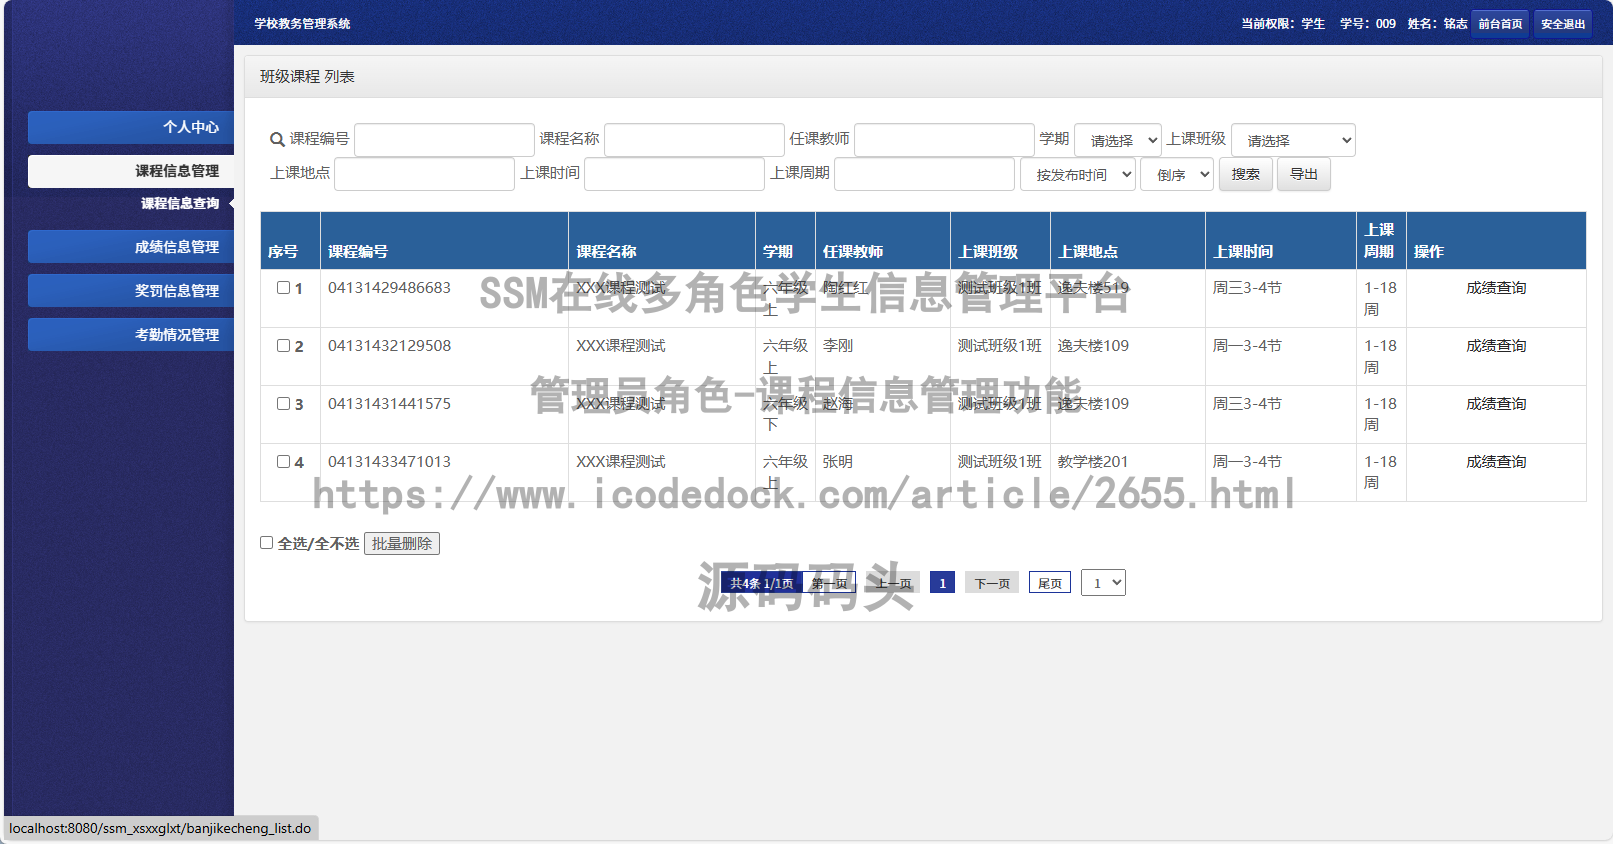Go to 尾页 in pagination

tap(1050, 583)
